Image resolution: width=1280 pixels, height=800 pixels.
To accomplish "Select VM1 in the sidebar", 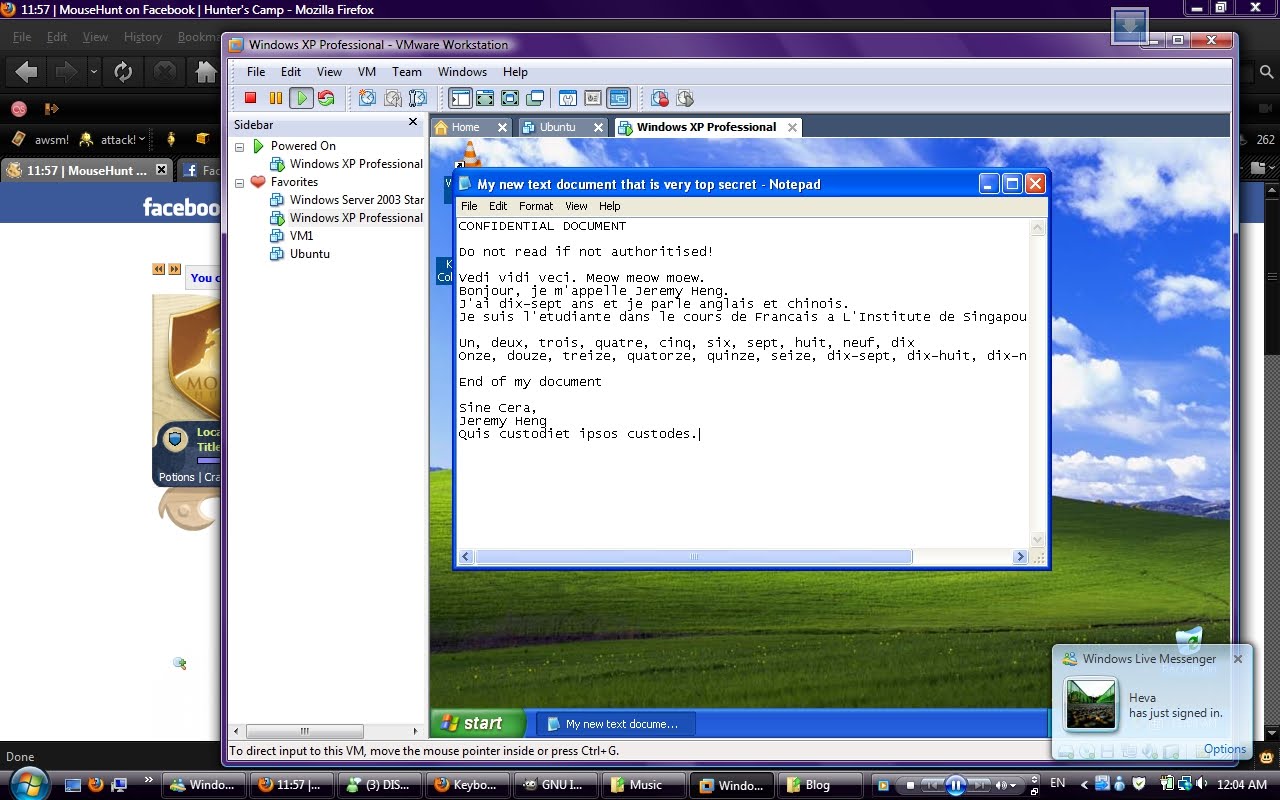I will tap(301, 236).
